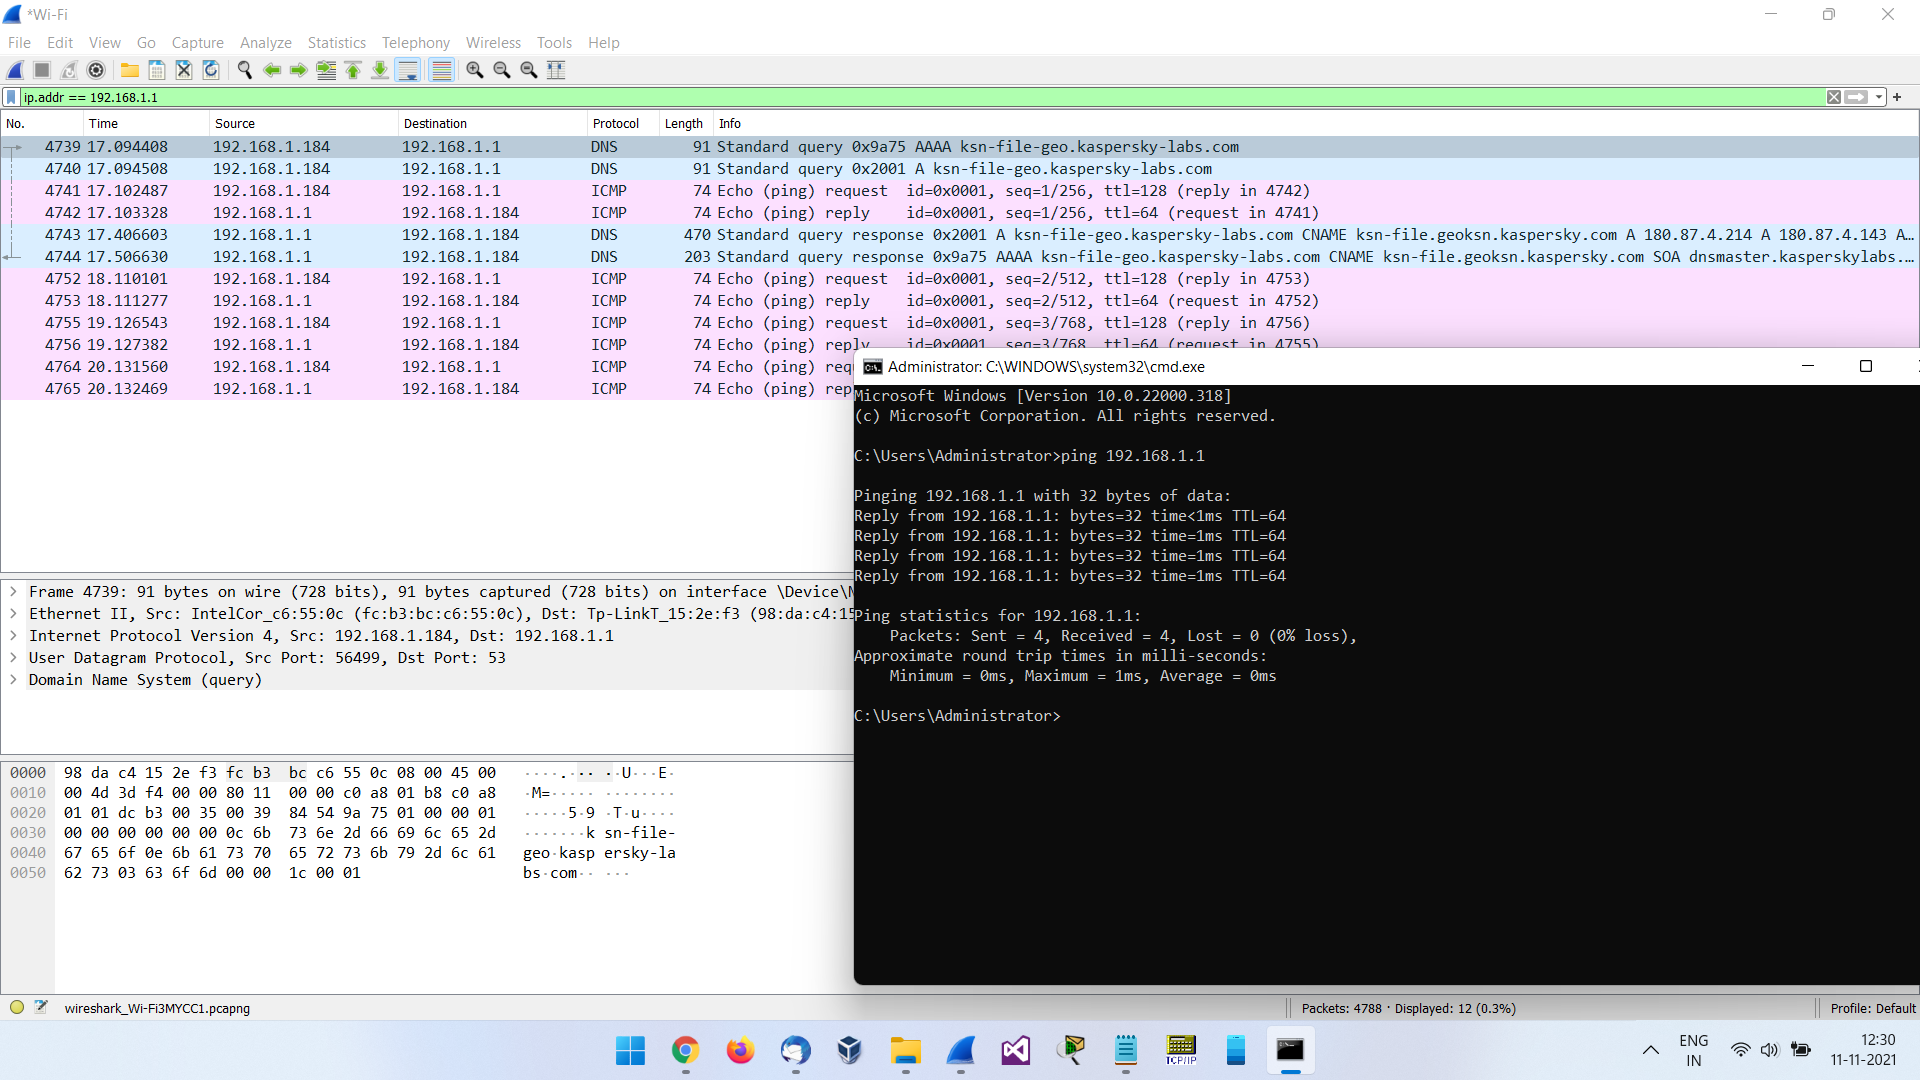Click the find packet magnifier icon

pos(244,70)
